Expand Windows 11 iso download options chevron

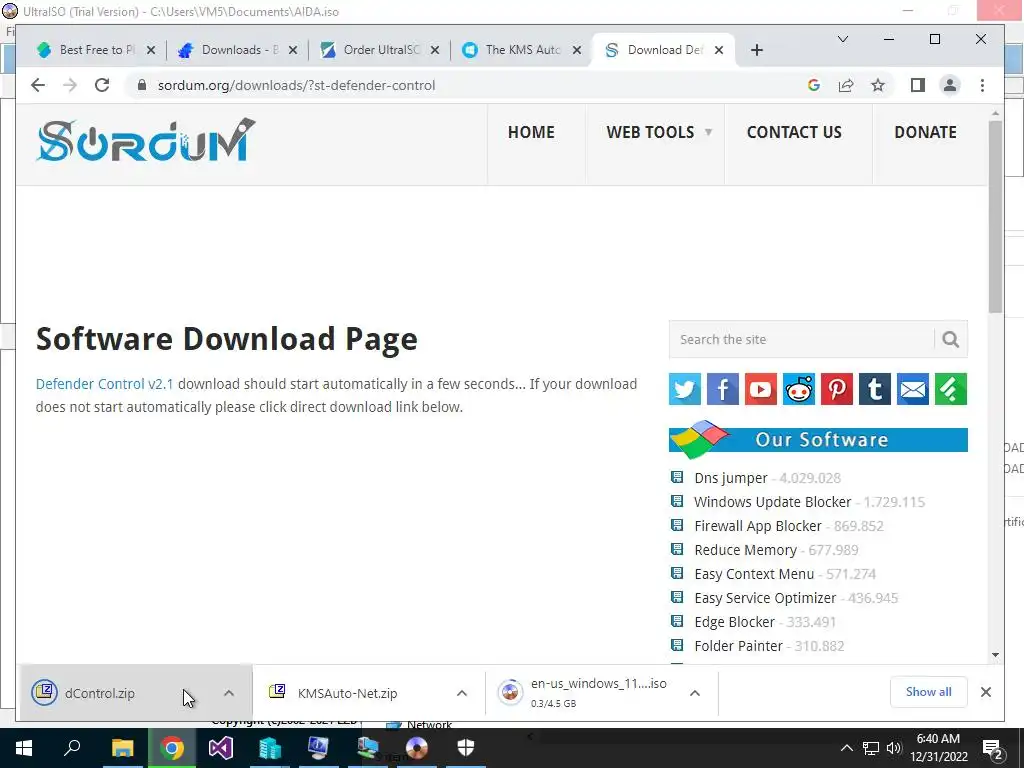[x=695, y=693]
